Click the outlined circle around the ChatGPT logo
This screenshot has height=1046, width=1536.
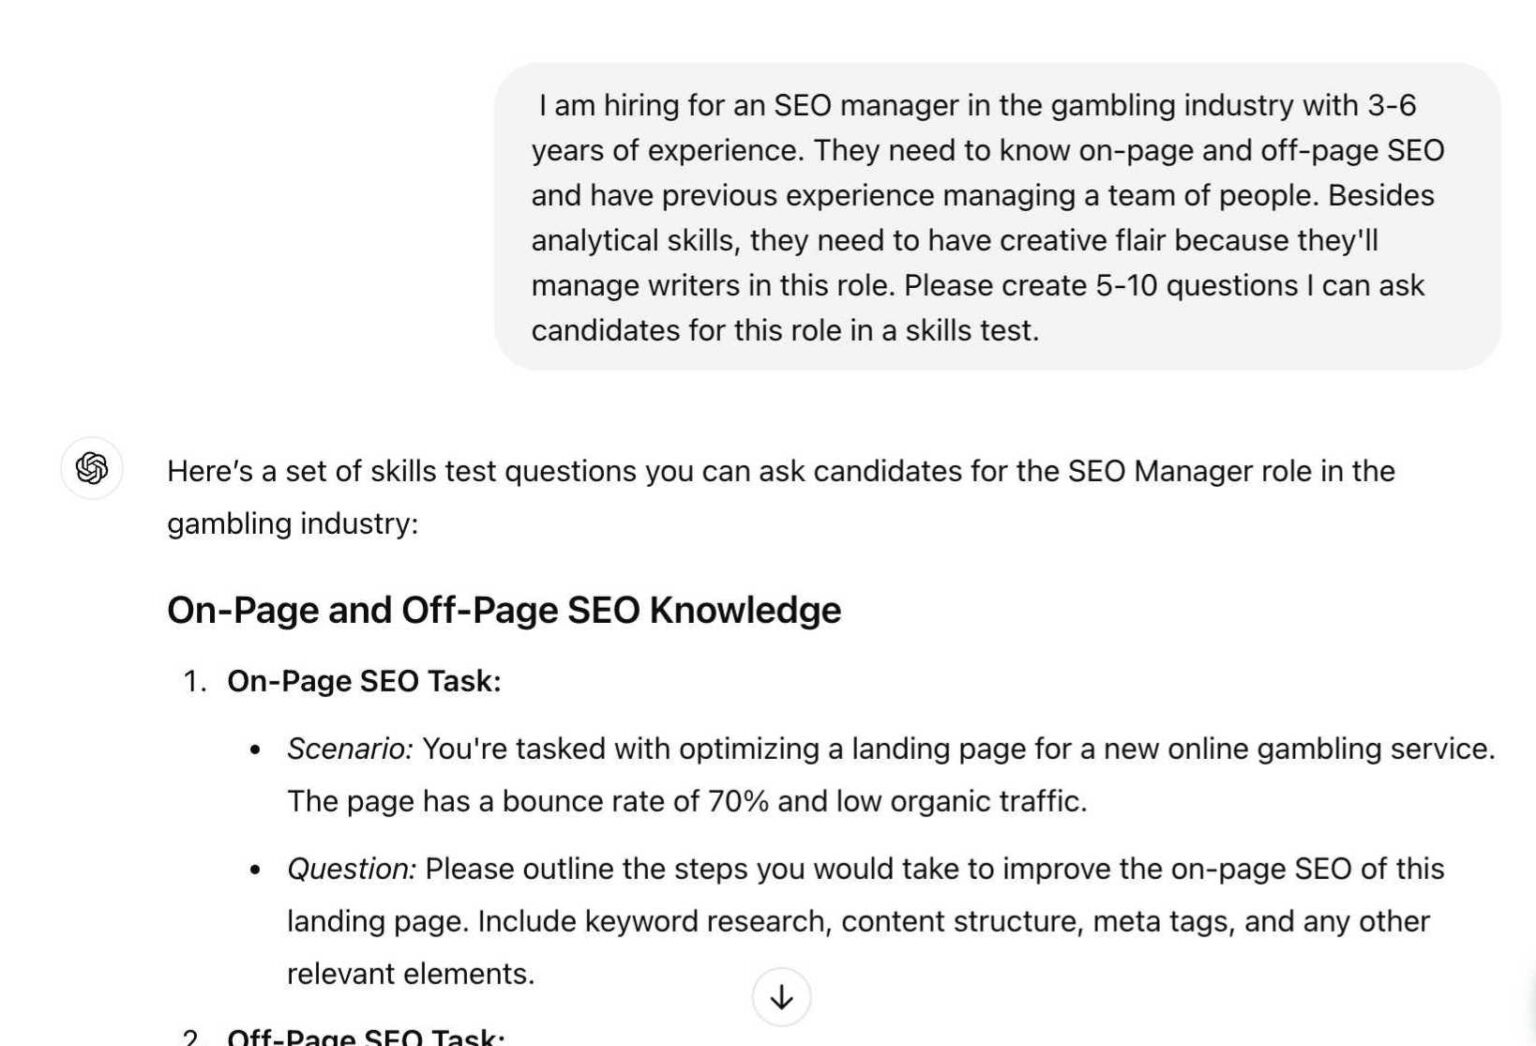[91, 470]
